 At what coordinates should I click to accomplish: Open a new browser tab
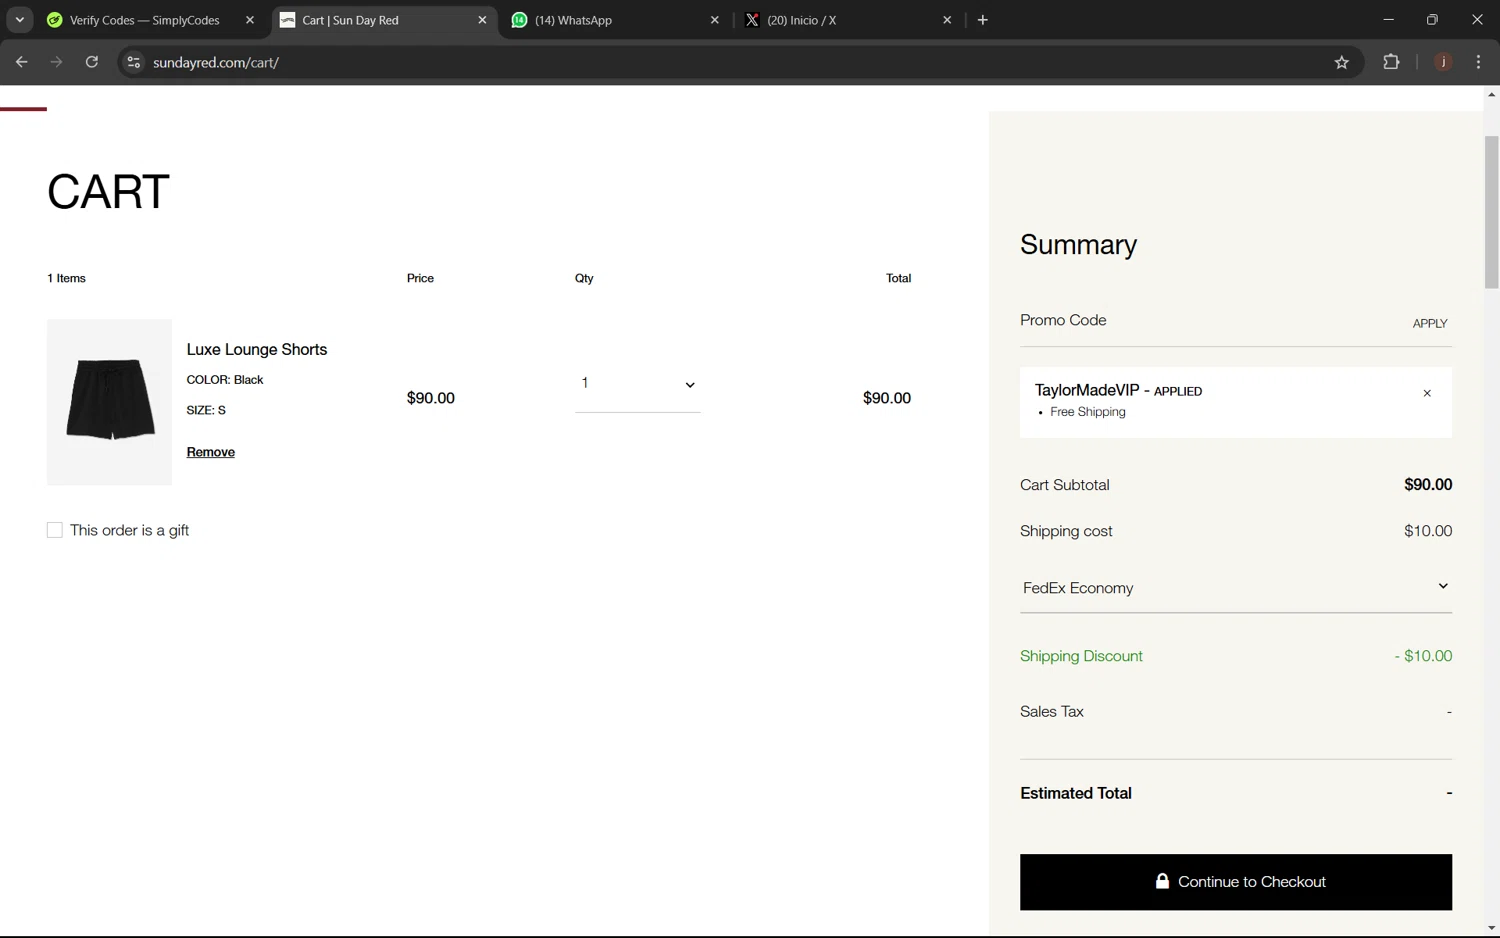click(x=983, y=20)
